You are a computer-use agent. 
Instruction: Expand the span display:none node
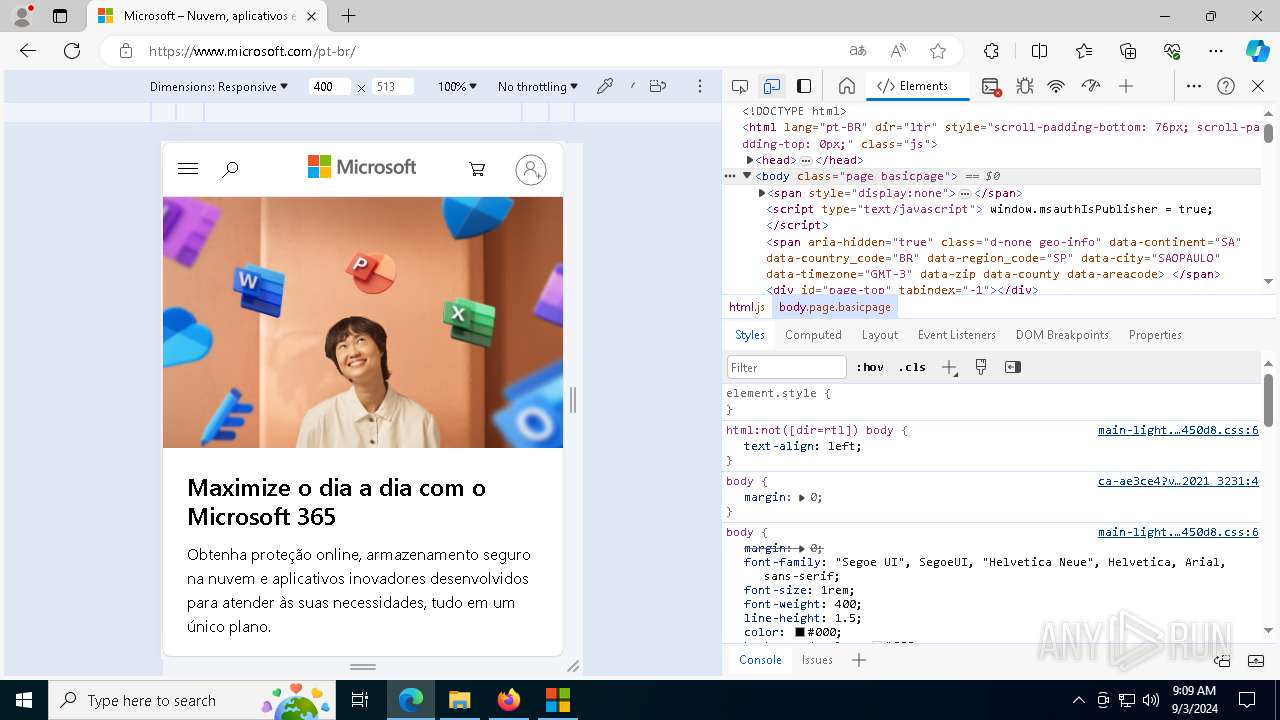[x=762, y=193]
